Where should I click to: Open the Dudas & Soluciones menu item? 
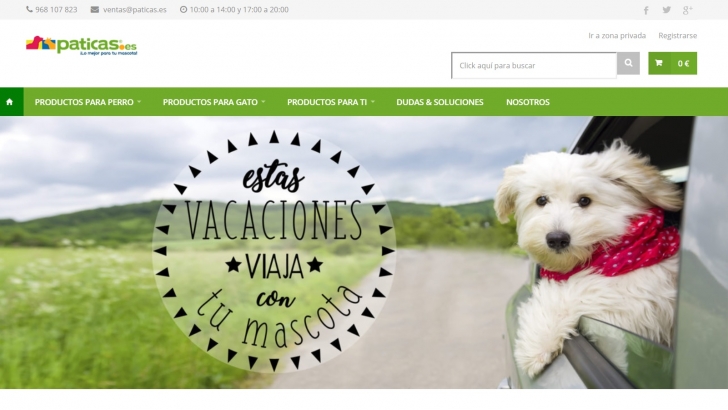440,102
